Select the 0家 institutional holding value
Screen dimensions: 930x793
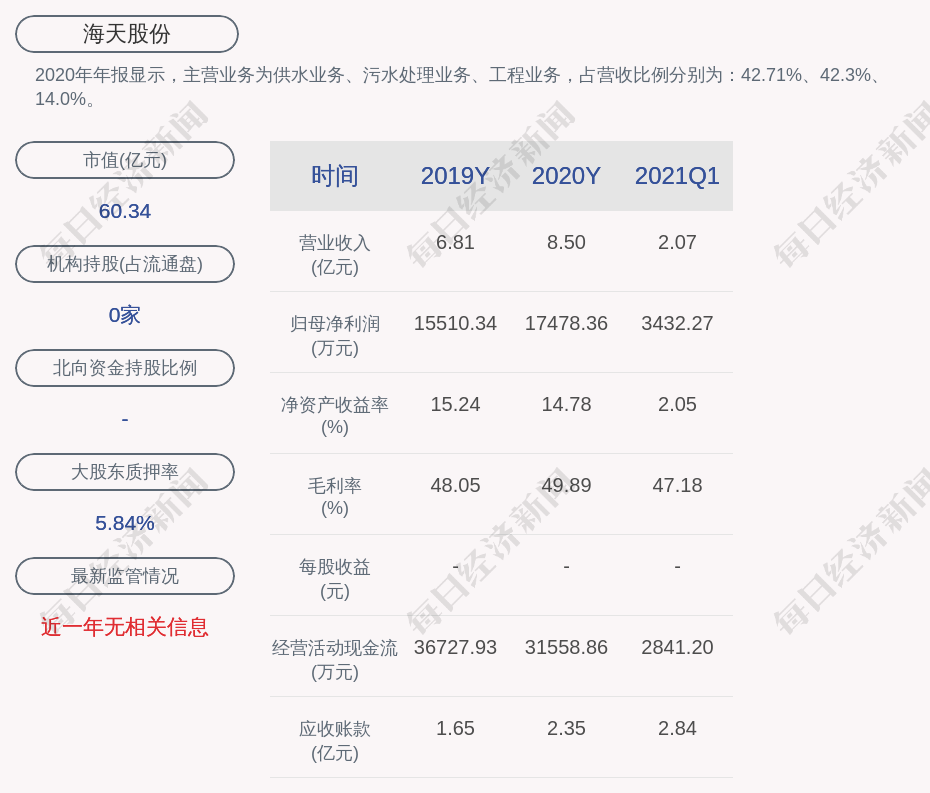pyautogui.click(x=125, y=315)
